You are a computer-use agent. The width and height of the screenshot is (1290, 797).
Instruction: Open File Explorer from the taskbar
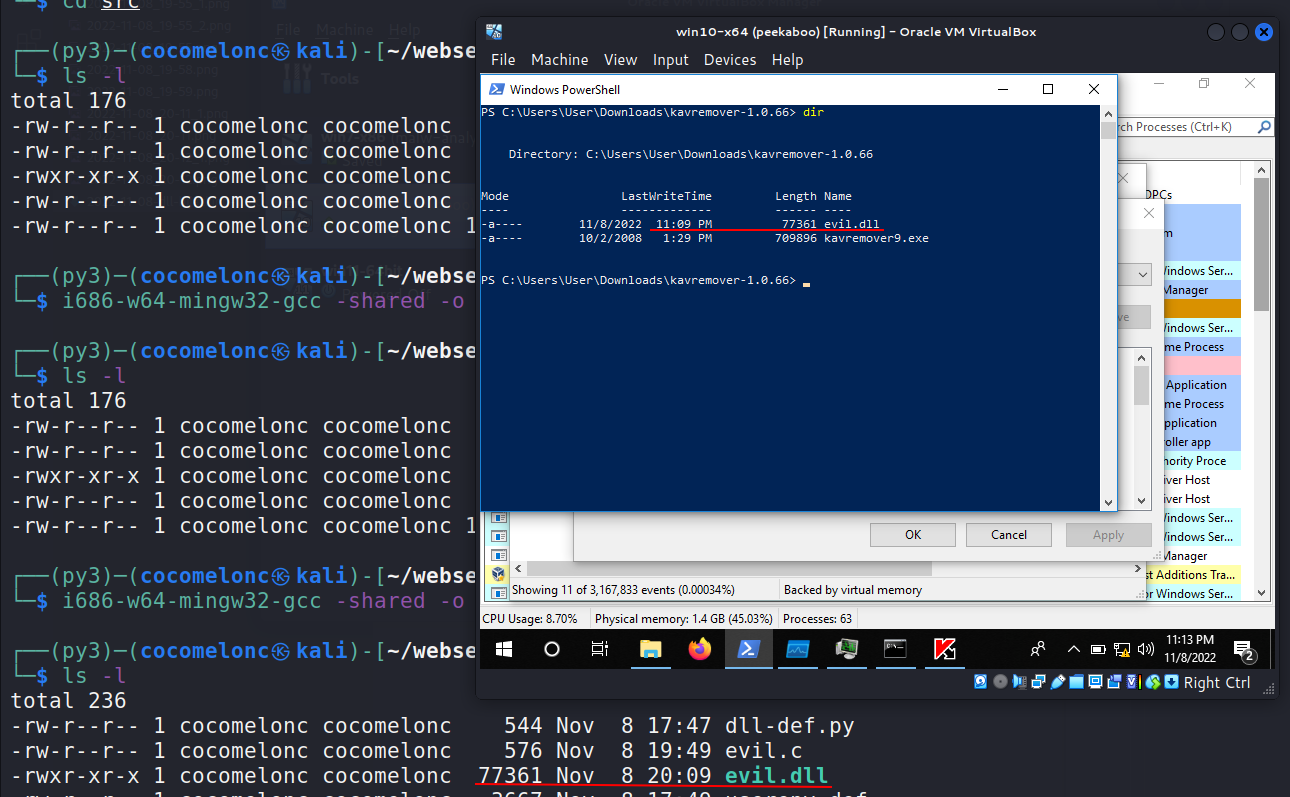pos(650,650)
